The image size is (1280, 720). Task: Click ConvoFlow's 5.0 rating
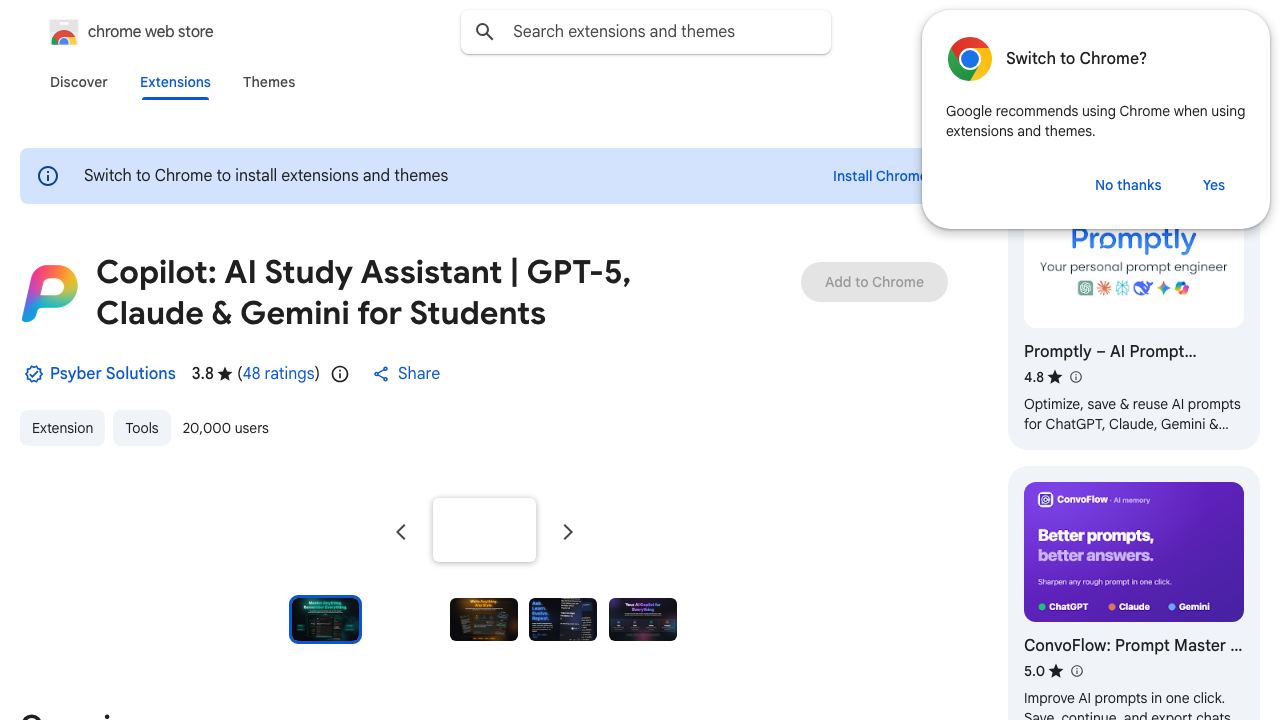[1034, 671]
